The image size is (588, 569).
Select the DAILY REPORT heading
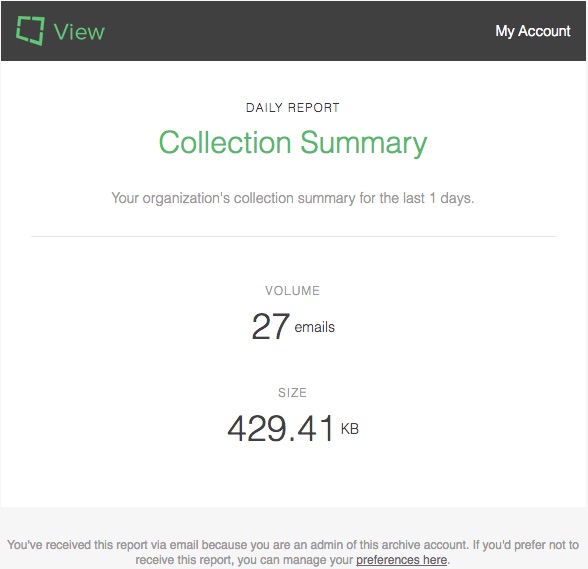pos(292,108)
